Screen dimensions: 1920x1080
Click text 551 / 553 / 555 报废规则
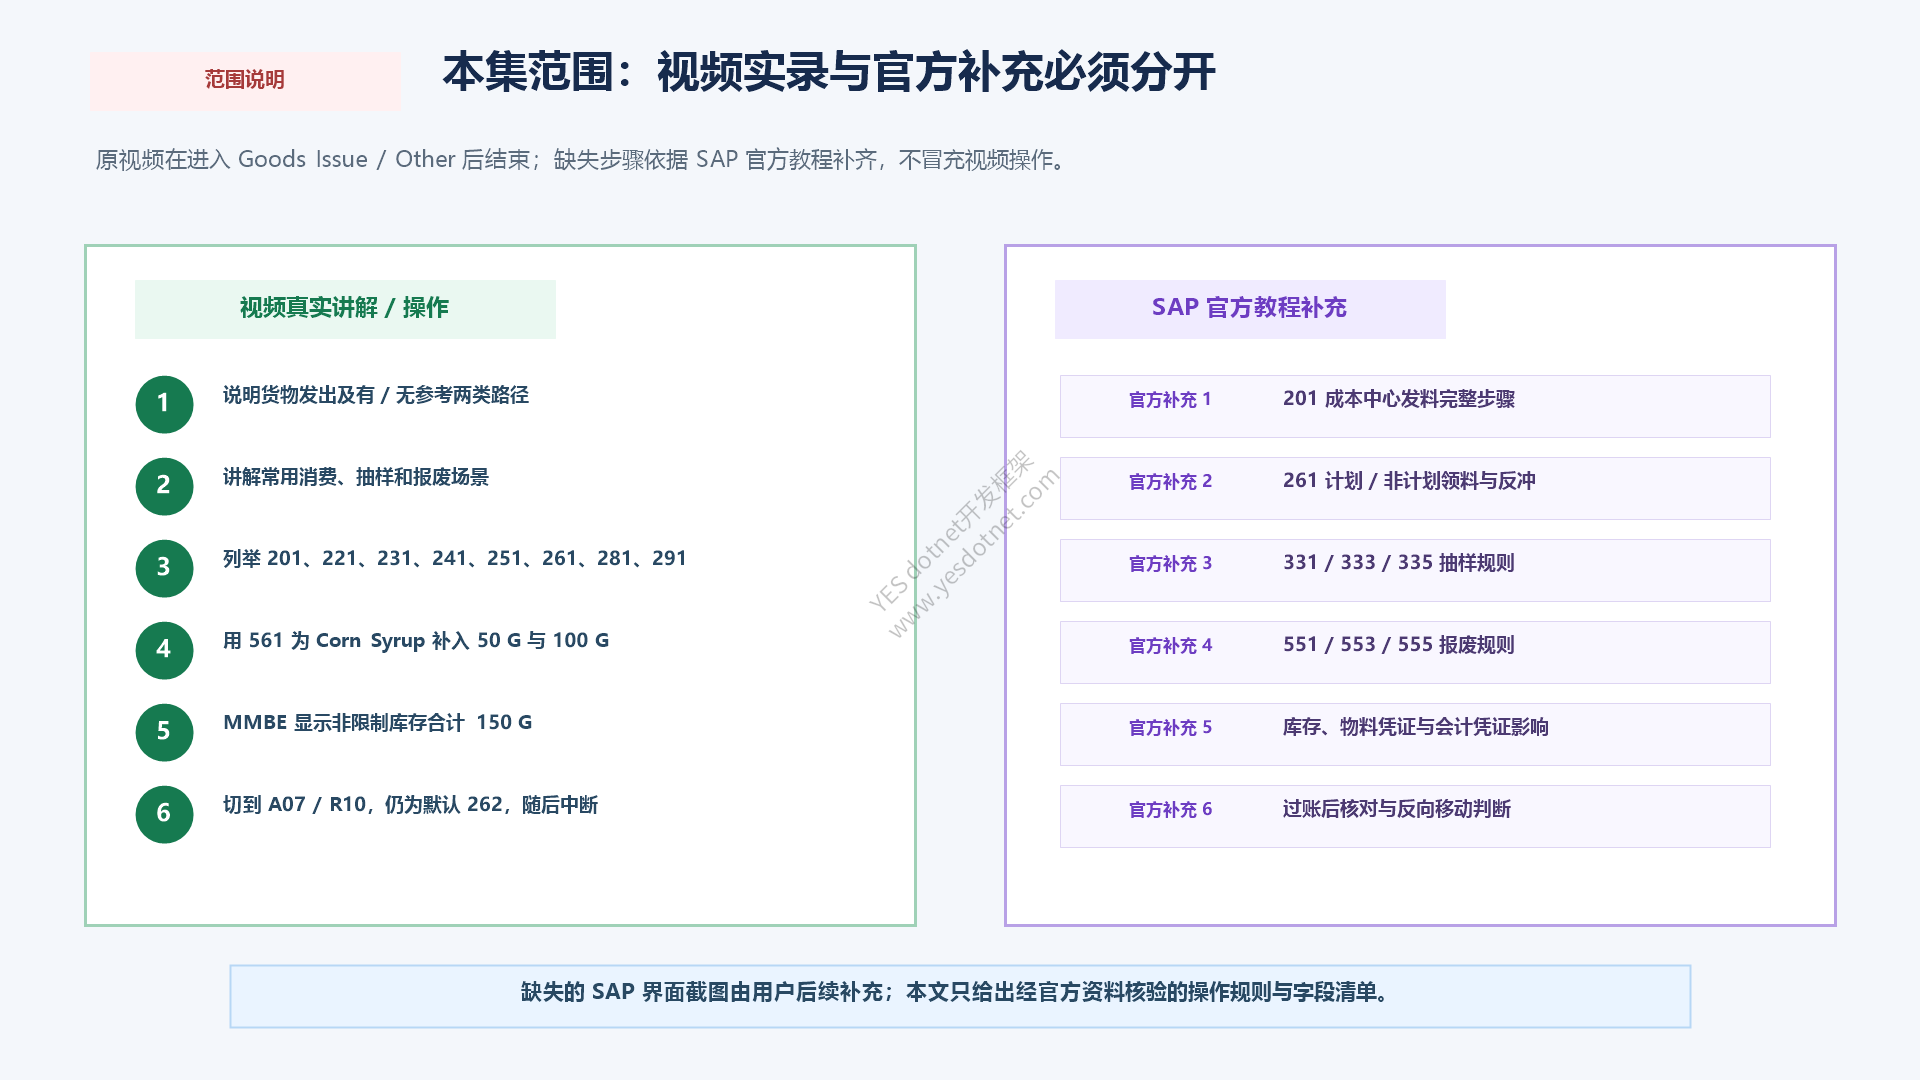[x=1399, y=645]
